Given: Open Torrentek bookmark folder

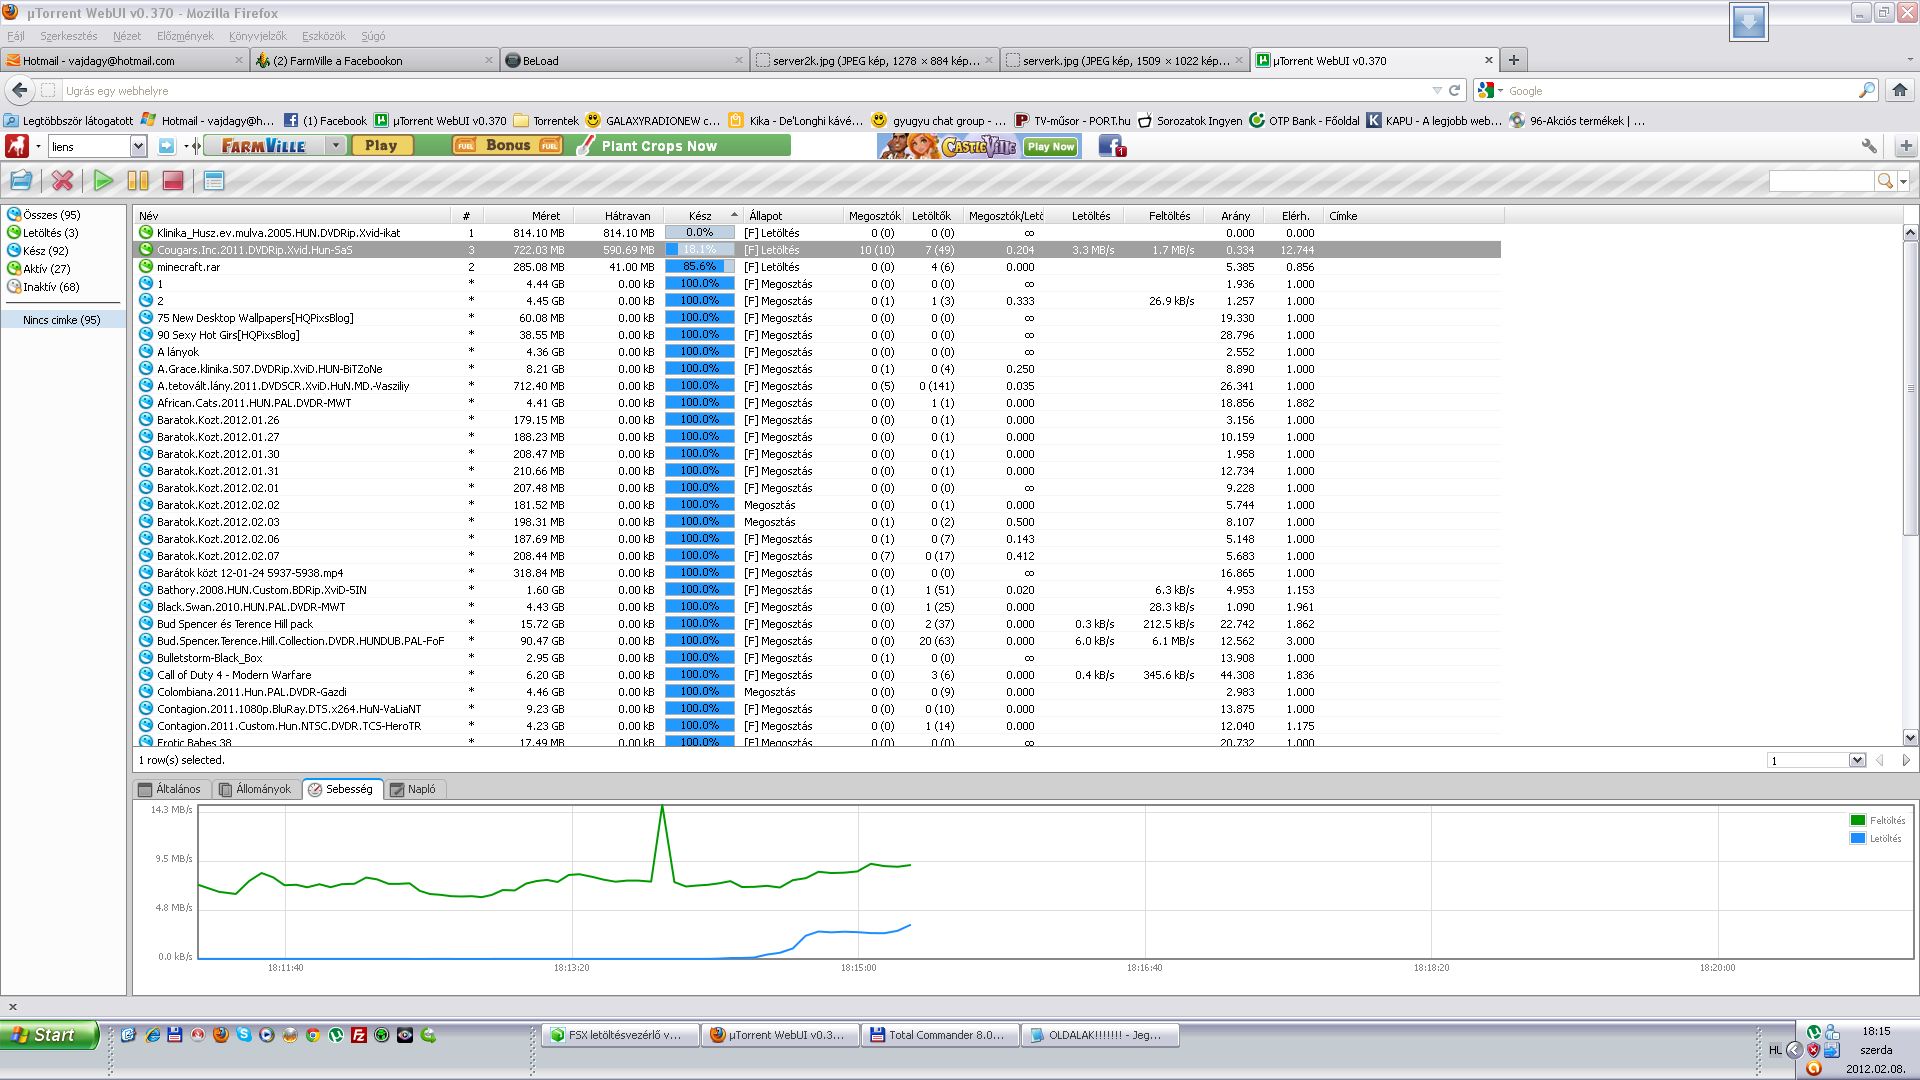Looking at the screenshot, I should tap(545, 120).
